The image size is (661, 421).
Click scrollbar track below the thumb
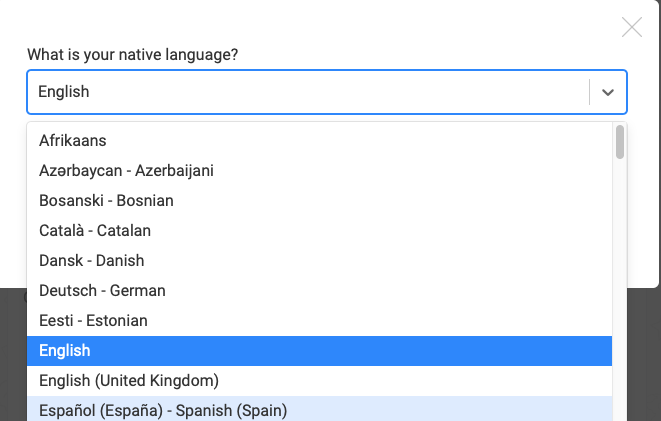click(620, 300)
